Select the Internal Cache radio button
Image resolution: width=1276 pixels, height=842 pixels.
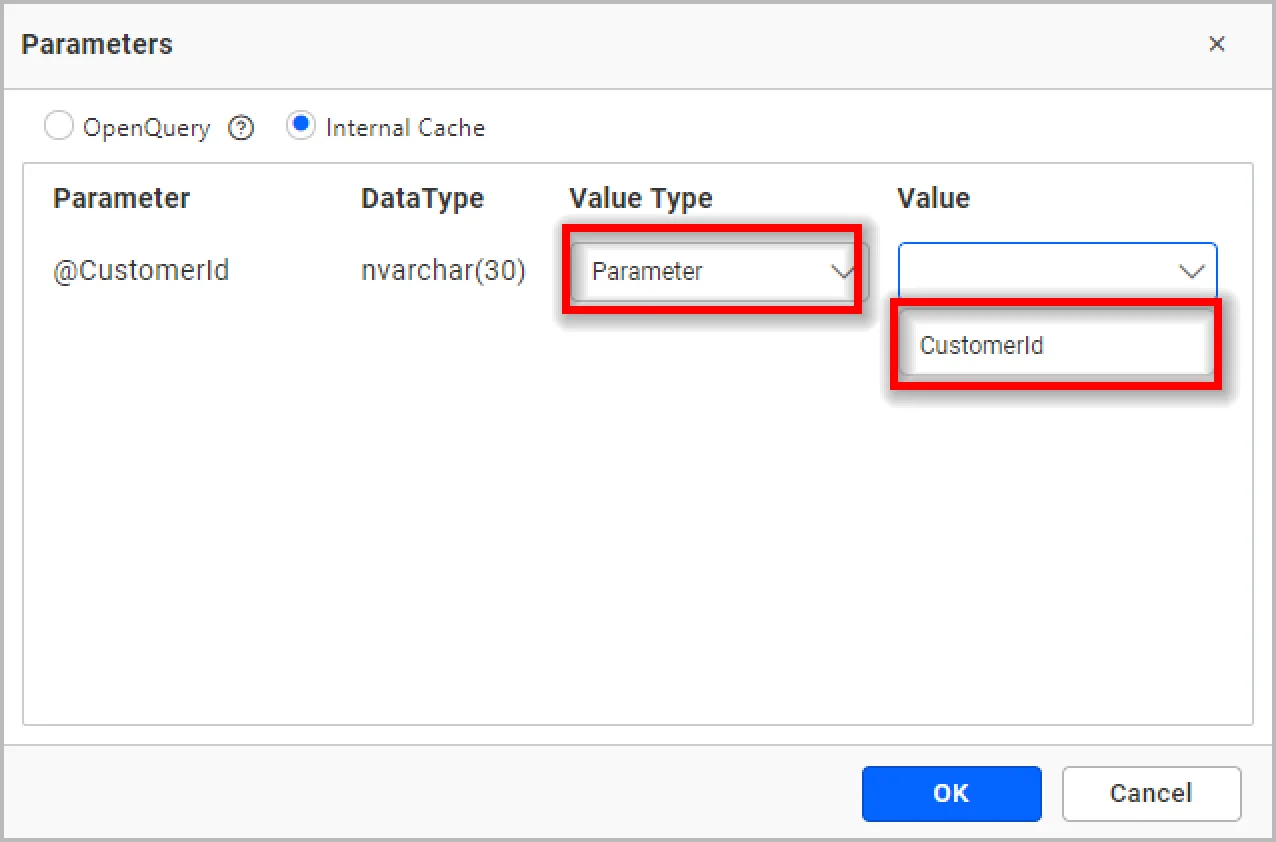point(300,127)
